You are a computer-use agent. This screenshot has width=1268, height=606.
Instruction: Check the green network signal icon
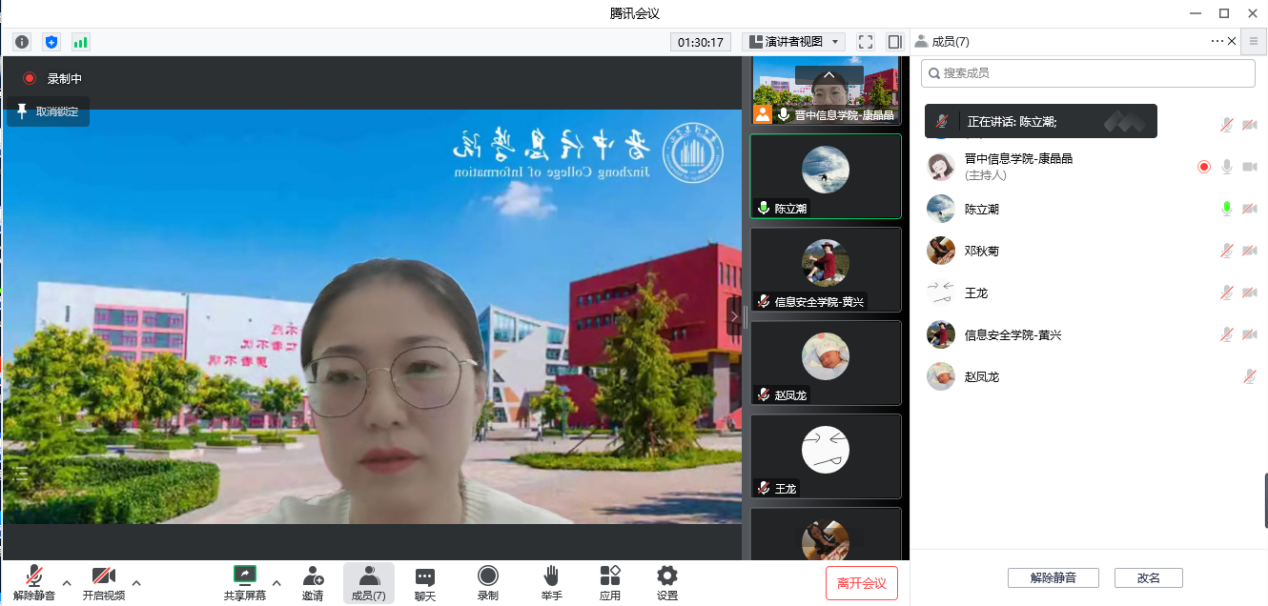(x=80, y=42)
